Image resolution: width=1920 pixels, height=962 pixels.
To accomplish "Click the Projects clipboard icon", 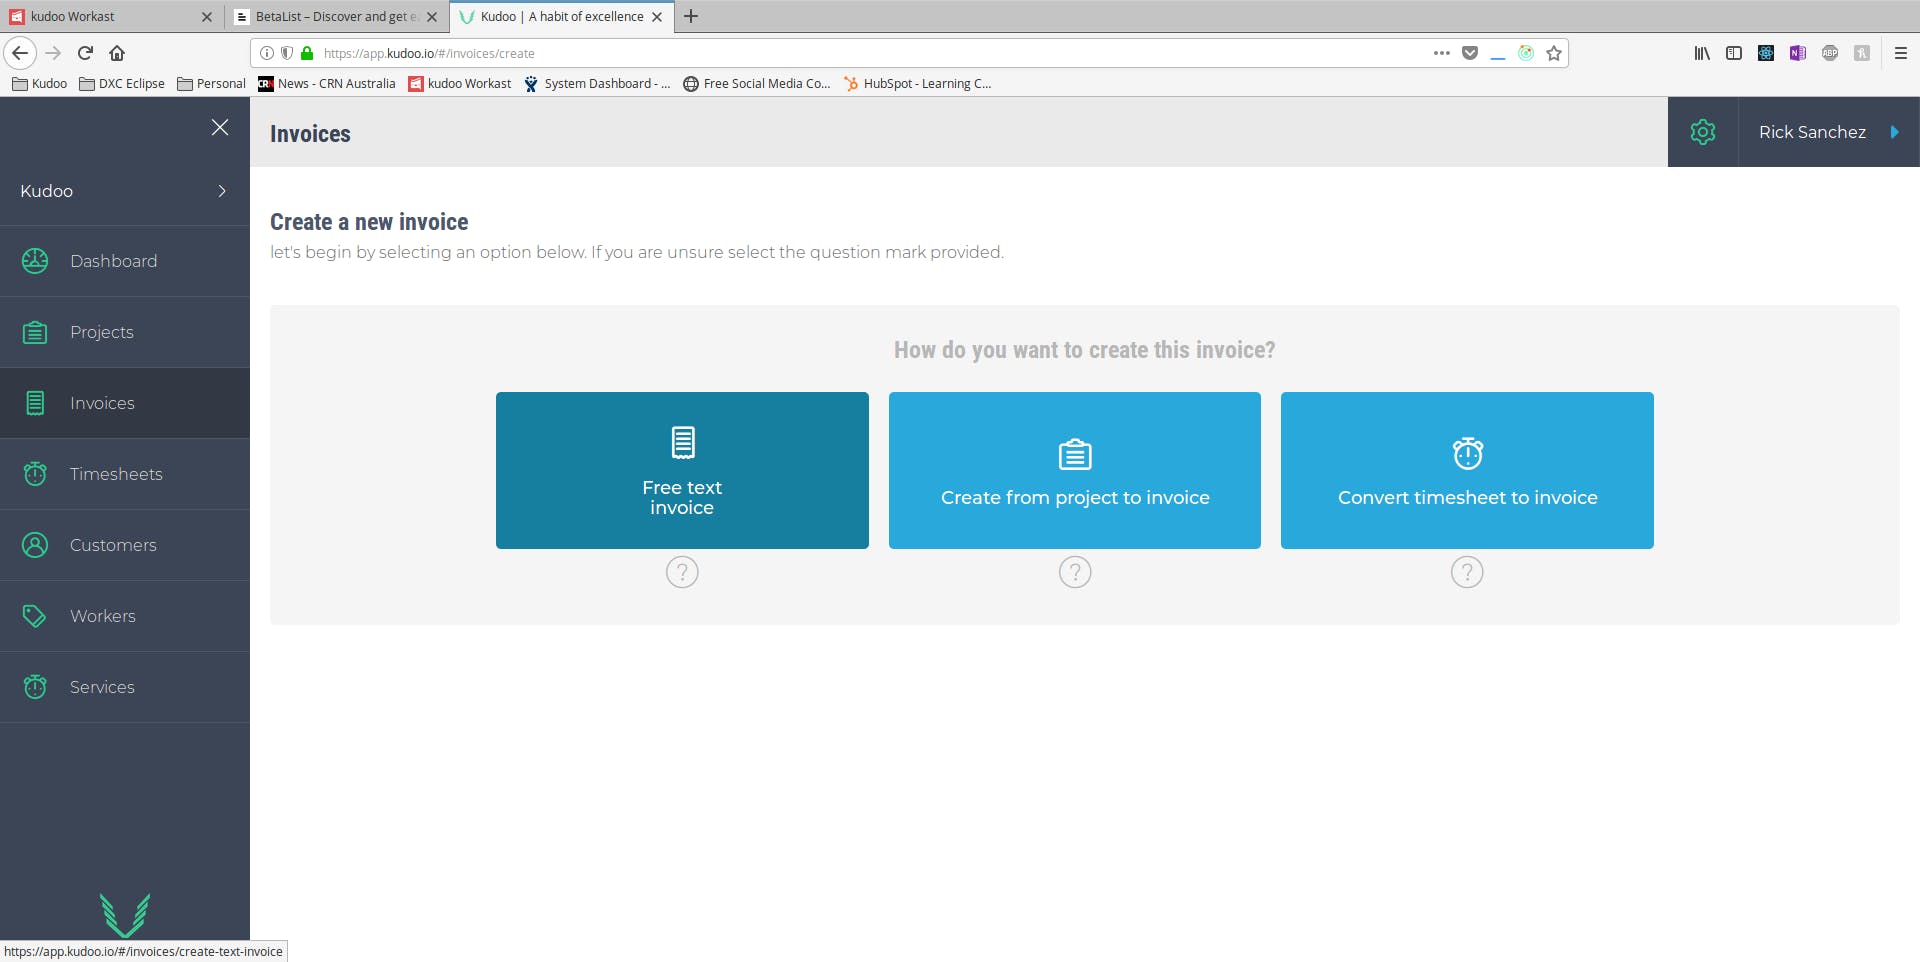I will click(35, 332).
